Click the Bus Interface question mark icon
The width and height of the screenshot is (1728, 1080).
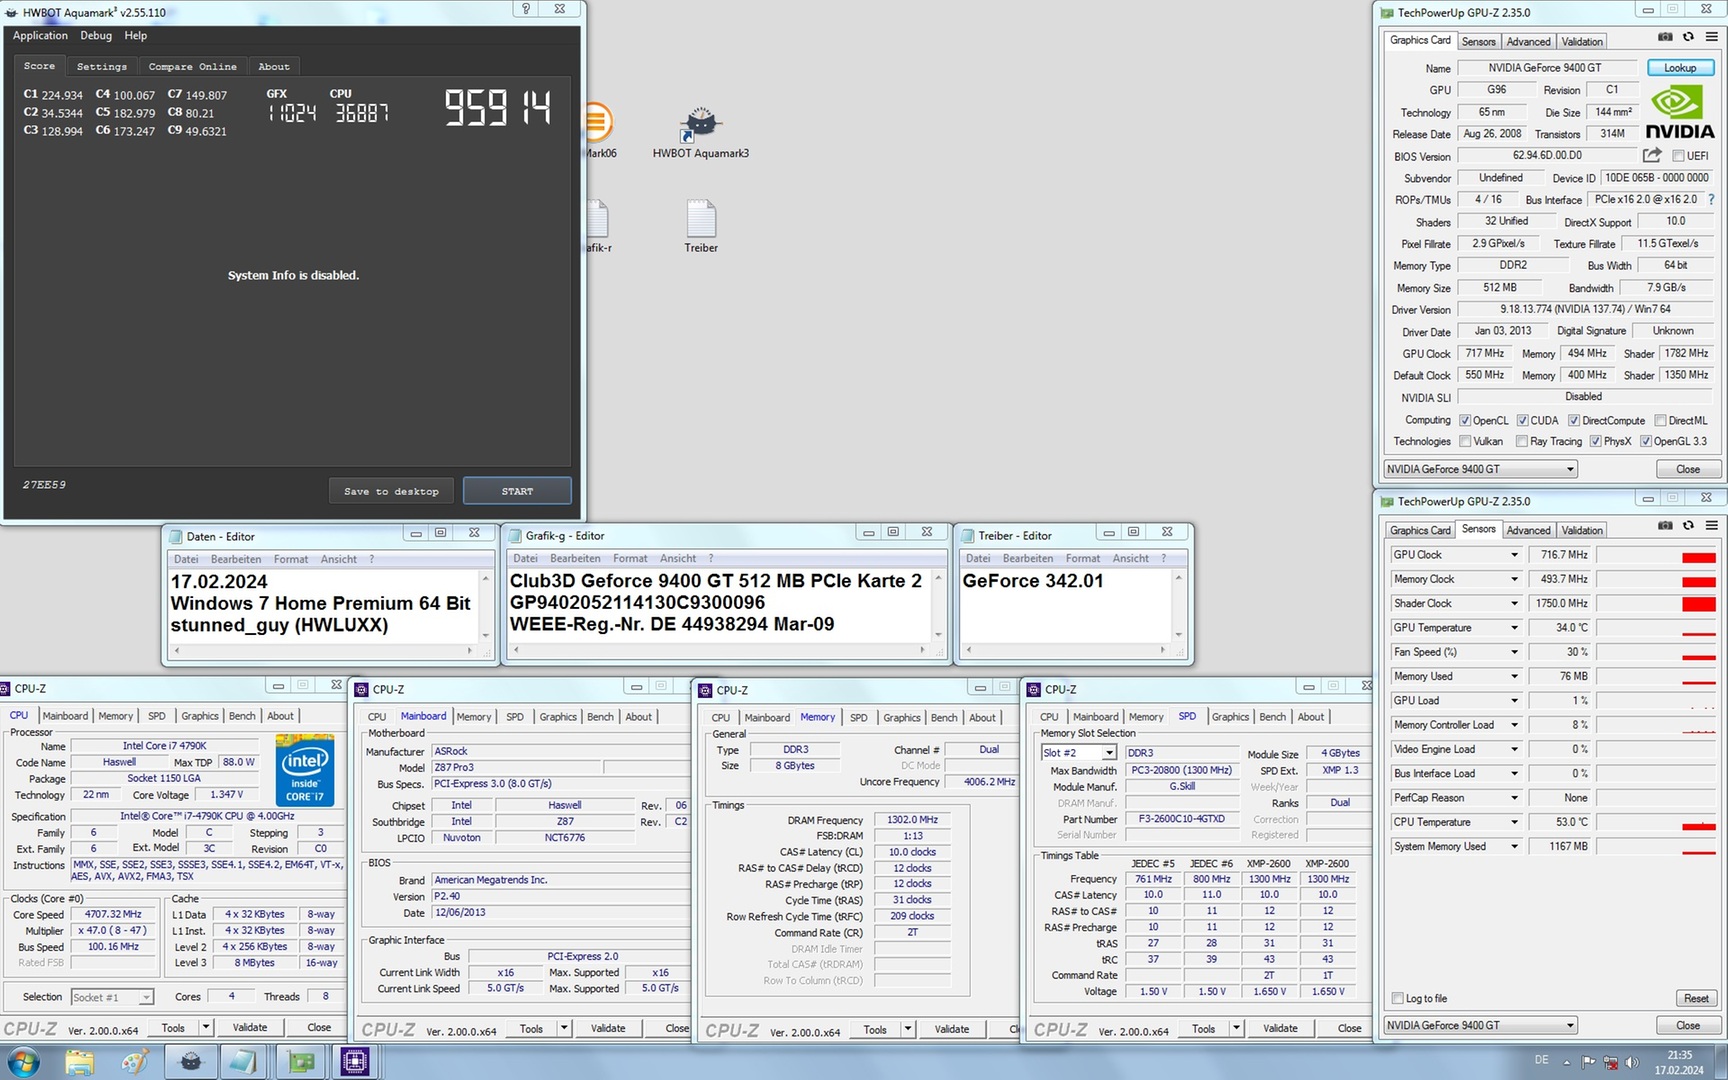1711,199
